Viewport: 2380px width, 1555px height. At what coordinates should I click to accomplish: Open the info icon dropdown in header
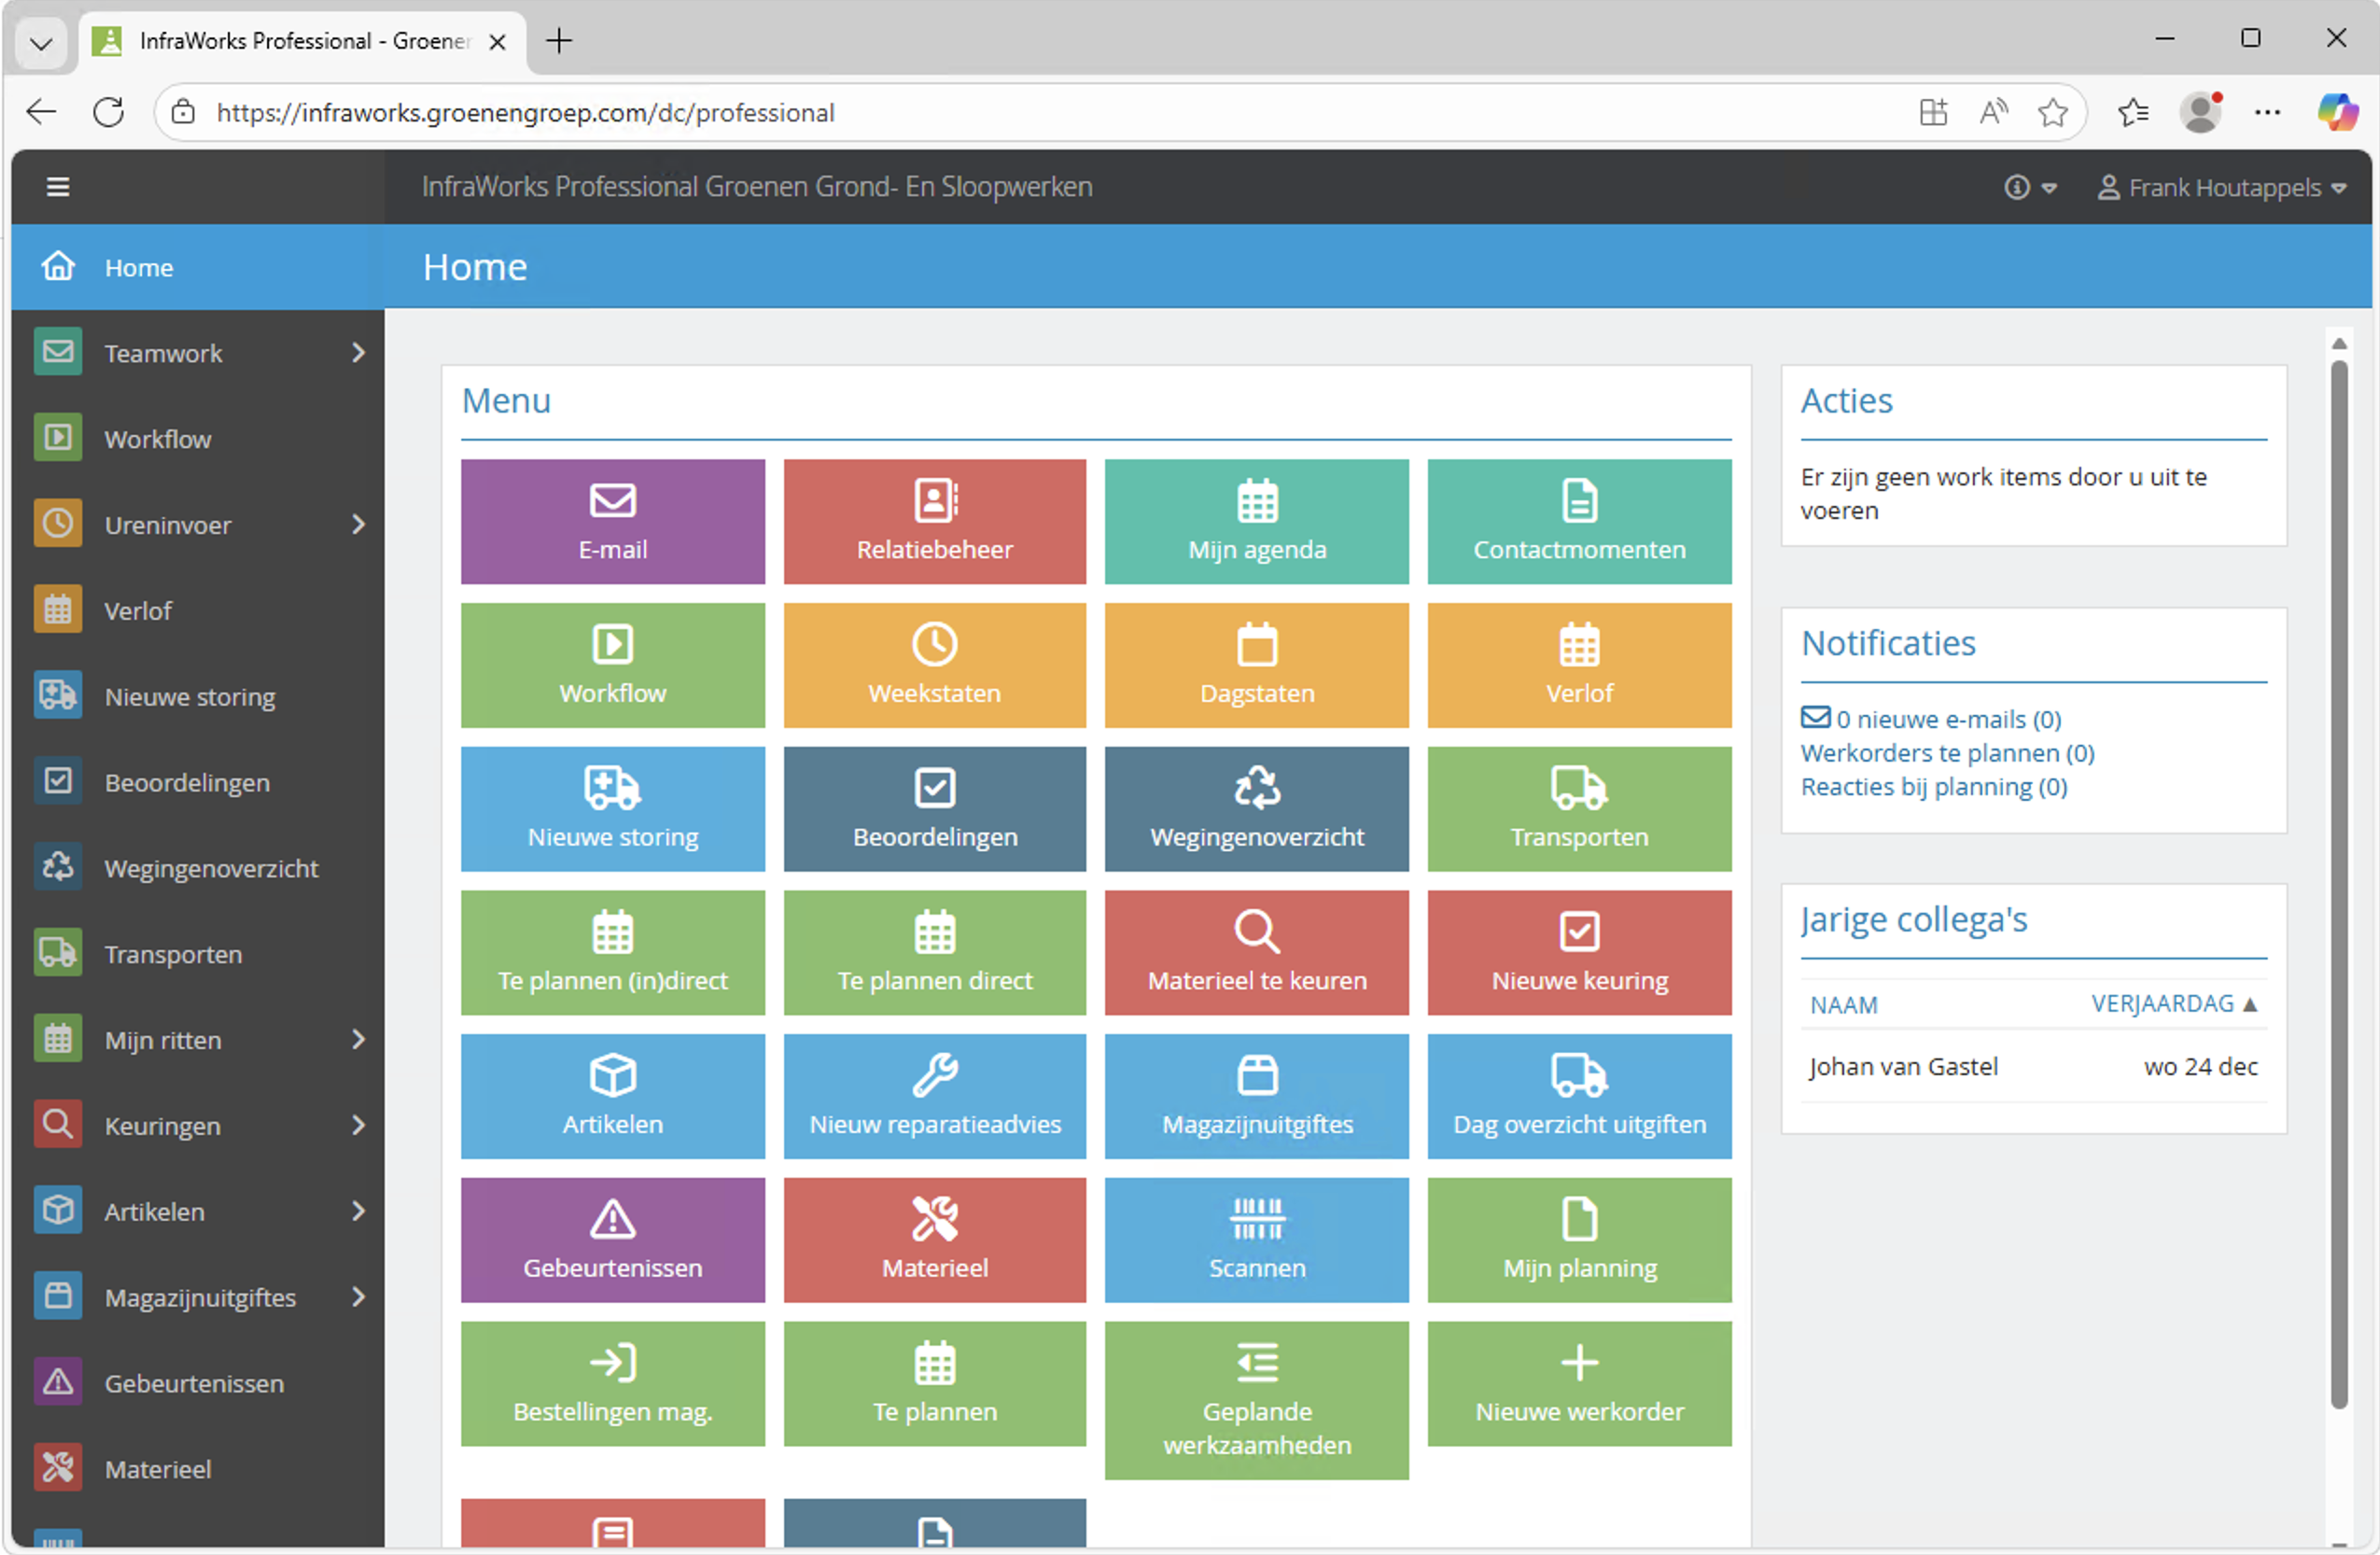2028,188
